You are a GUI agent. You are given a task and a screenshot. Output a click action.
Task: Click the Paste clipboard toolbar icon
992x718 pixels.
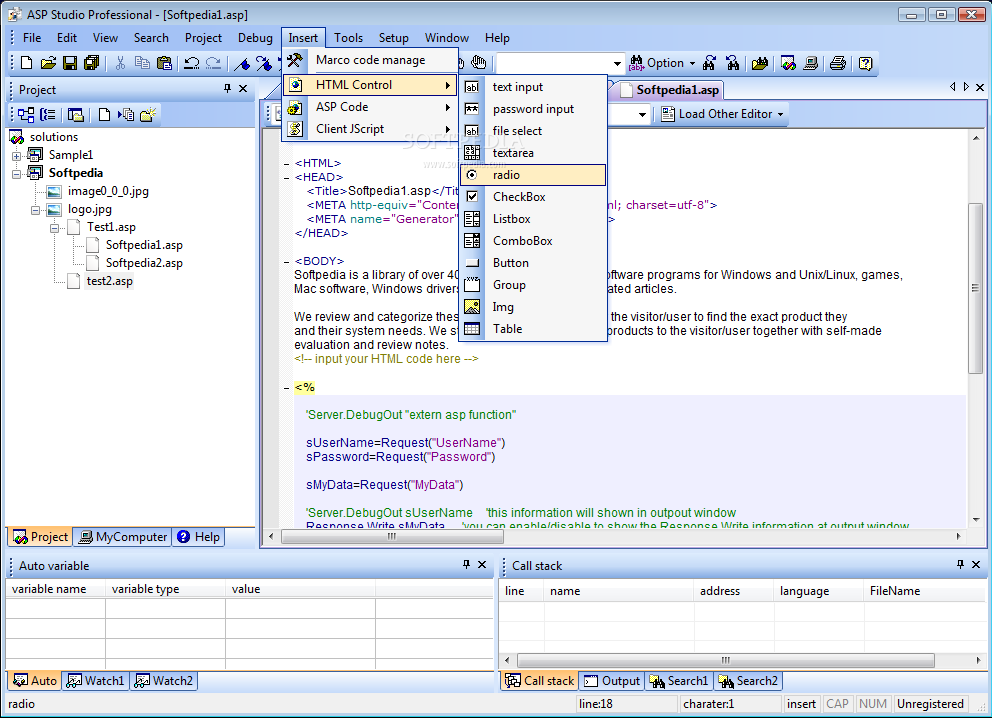[x=164, y=63]
